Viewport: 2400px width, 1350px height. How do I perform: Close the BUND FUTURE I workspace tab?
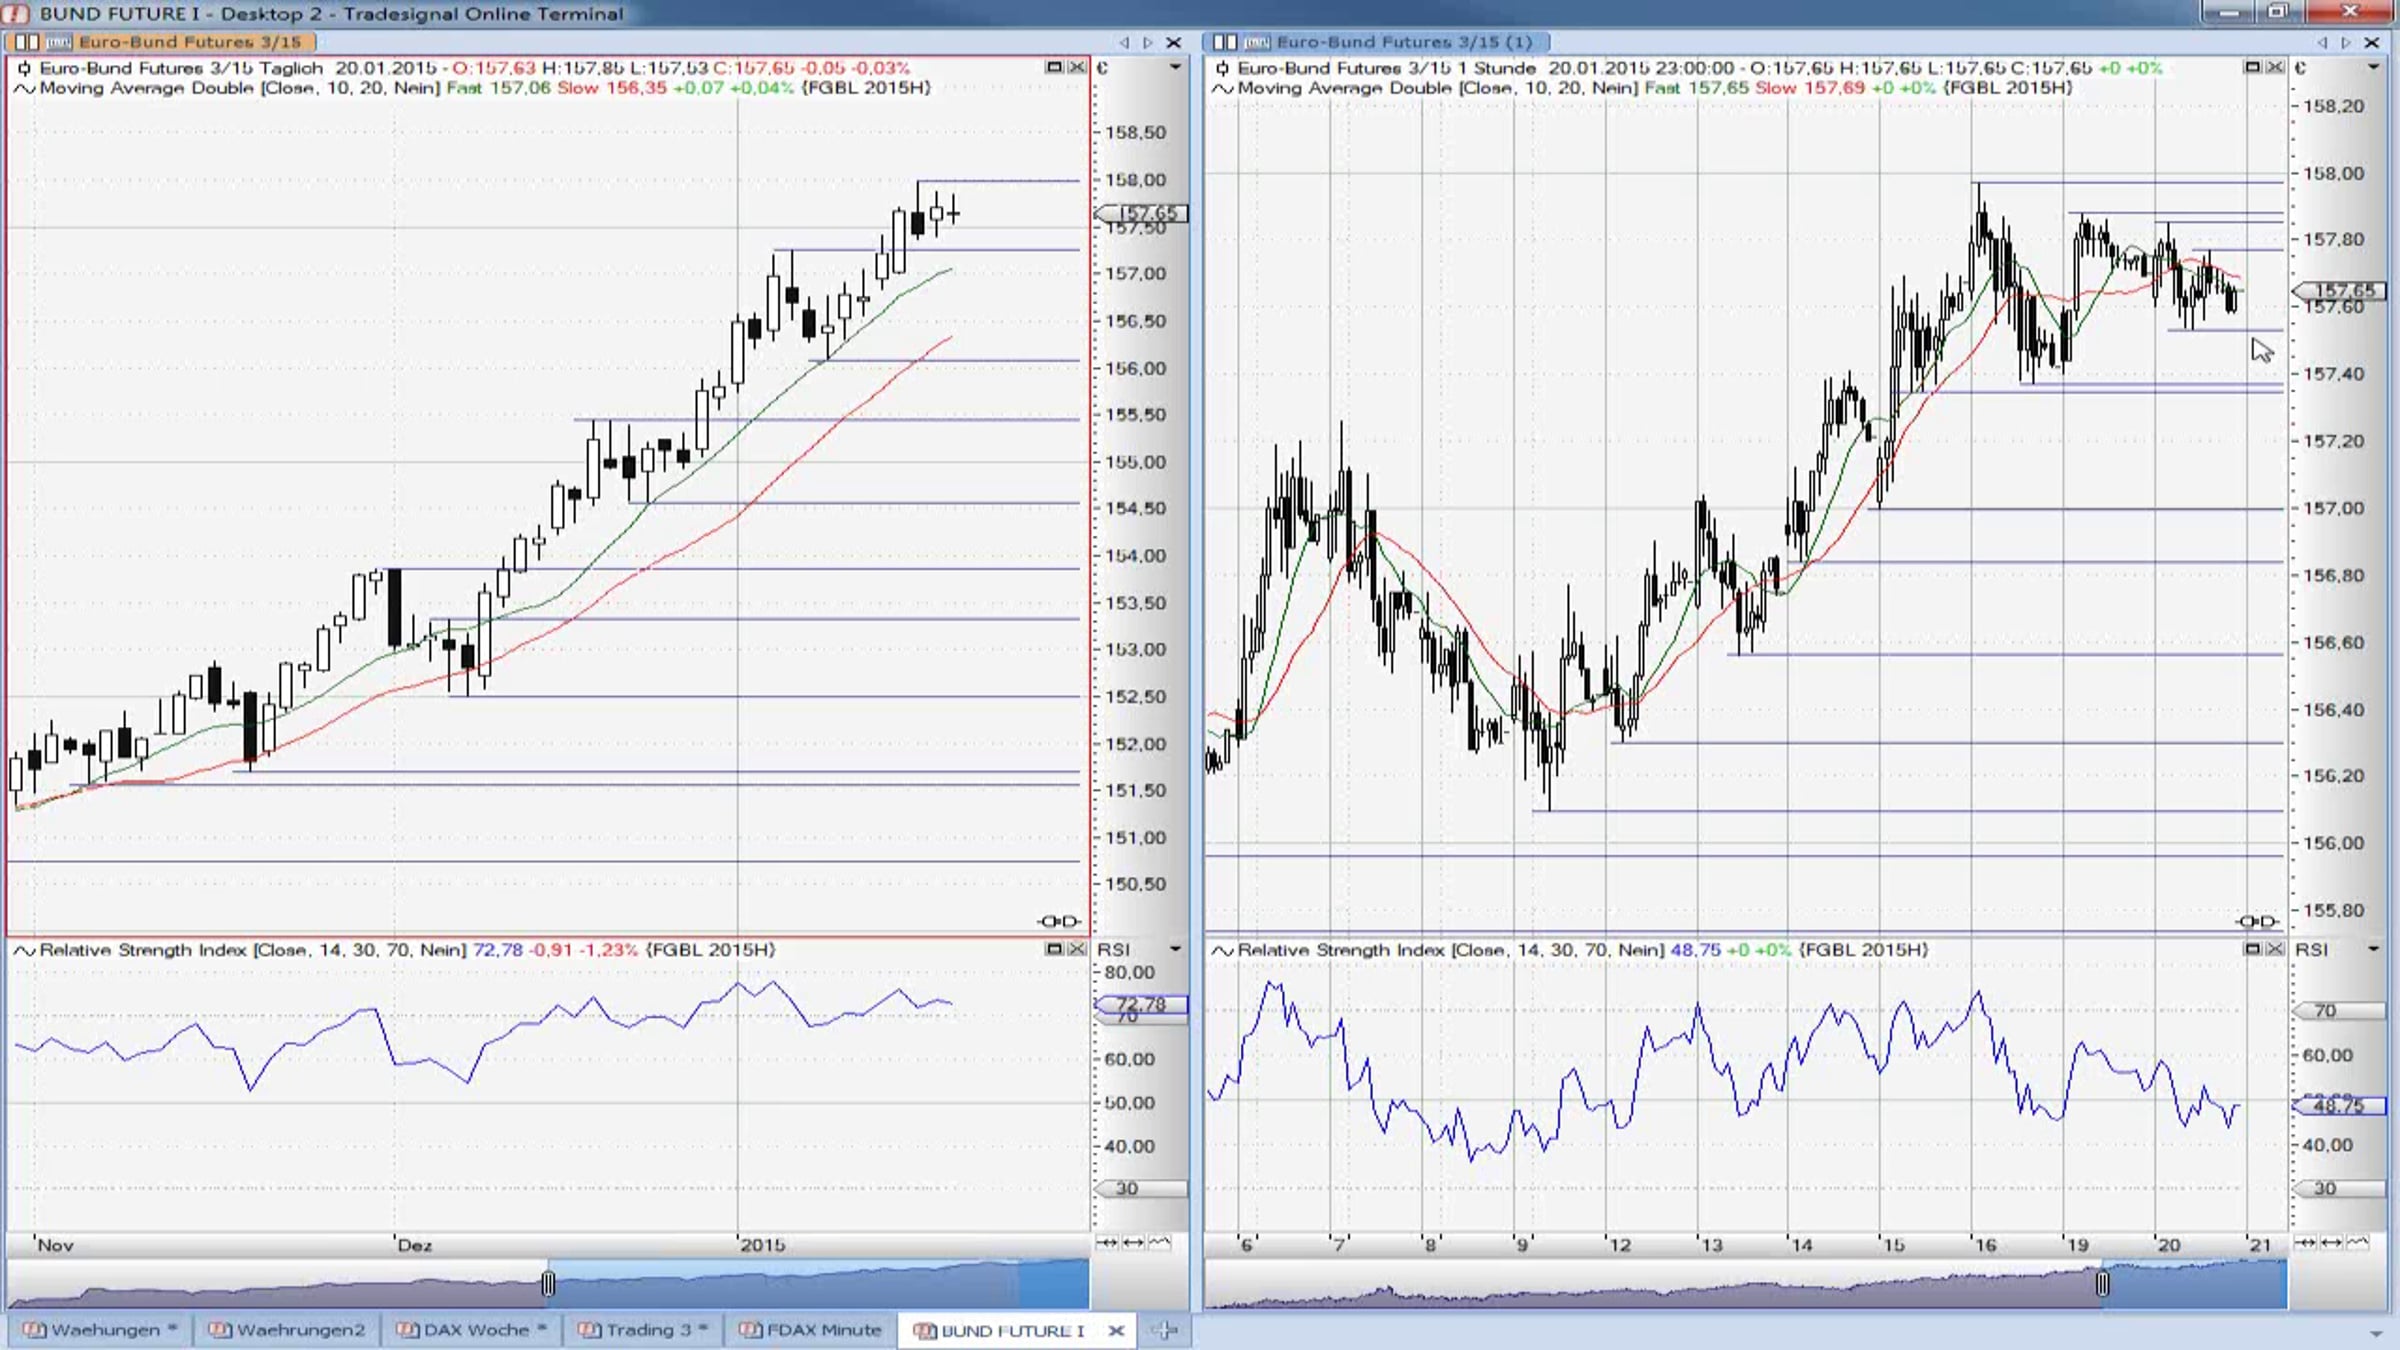pyautogui.click(x=1117, y=1330)
